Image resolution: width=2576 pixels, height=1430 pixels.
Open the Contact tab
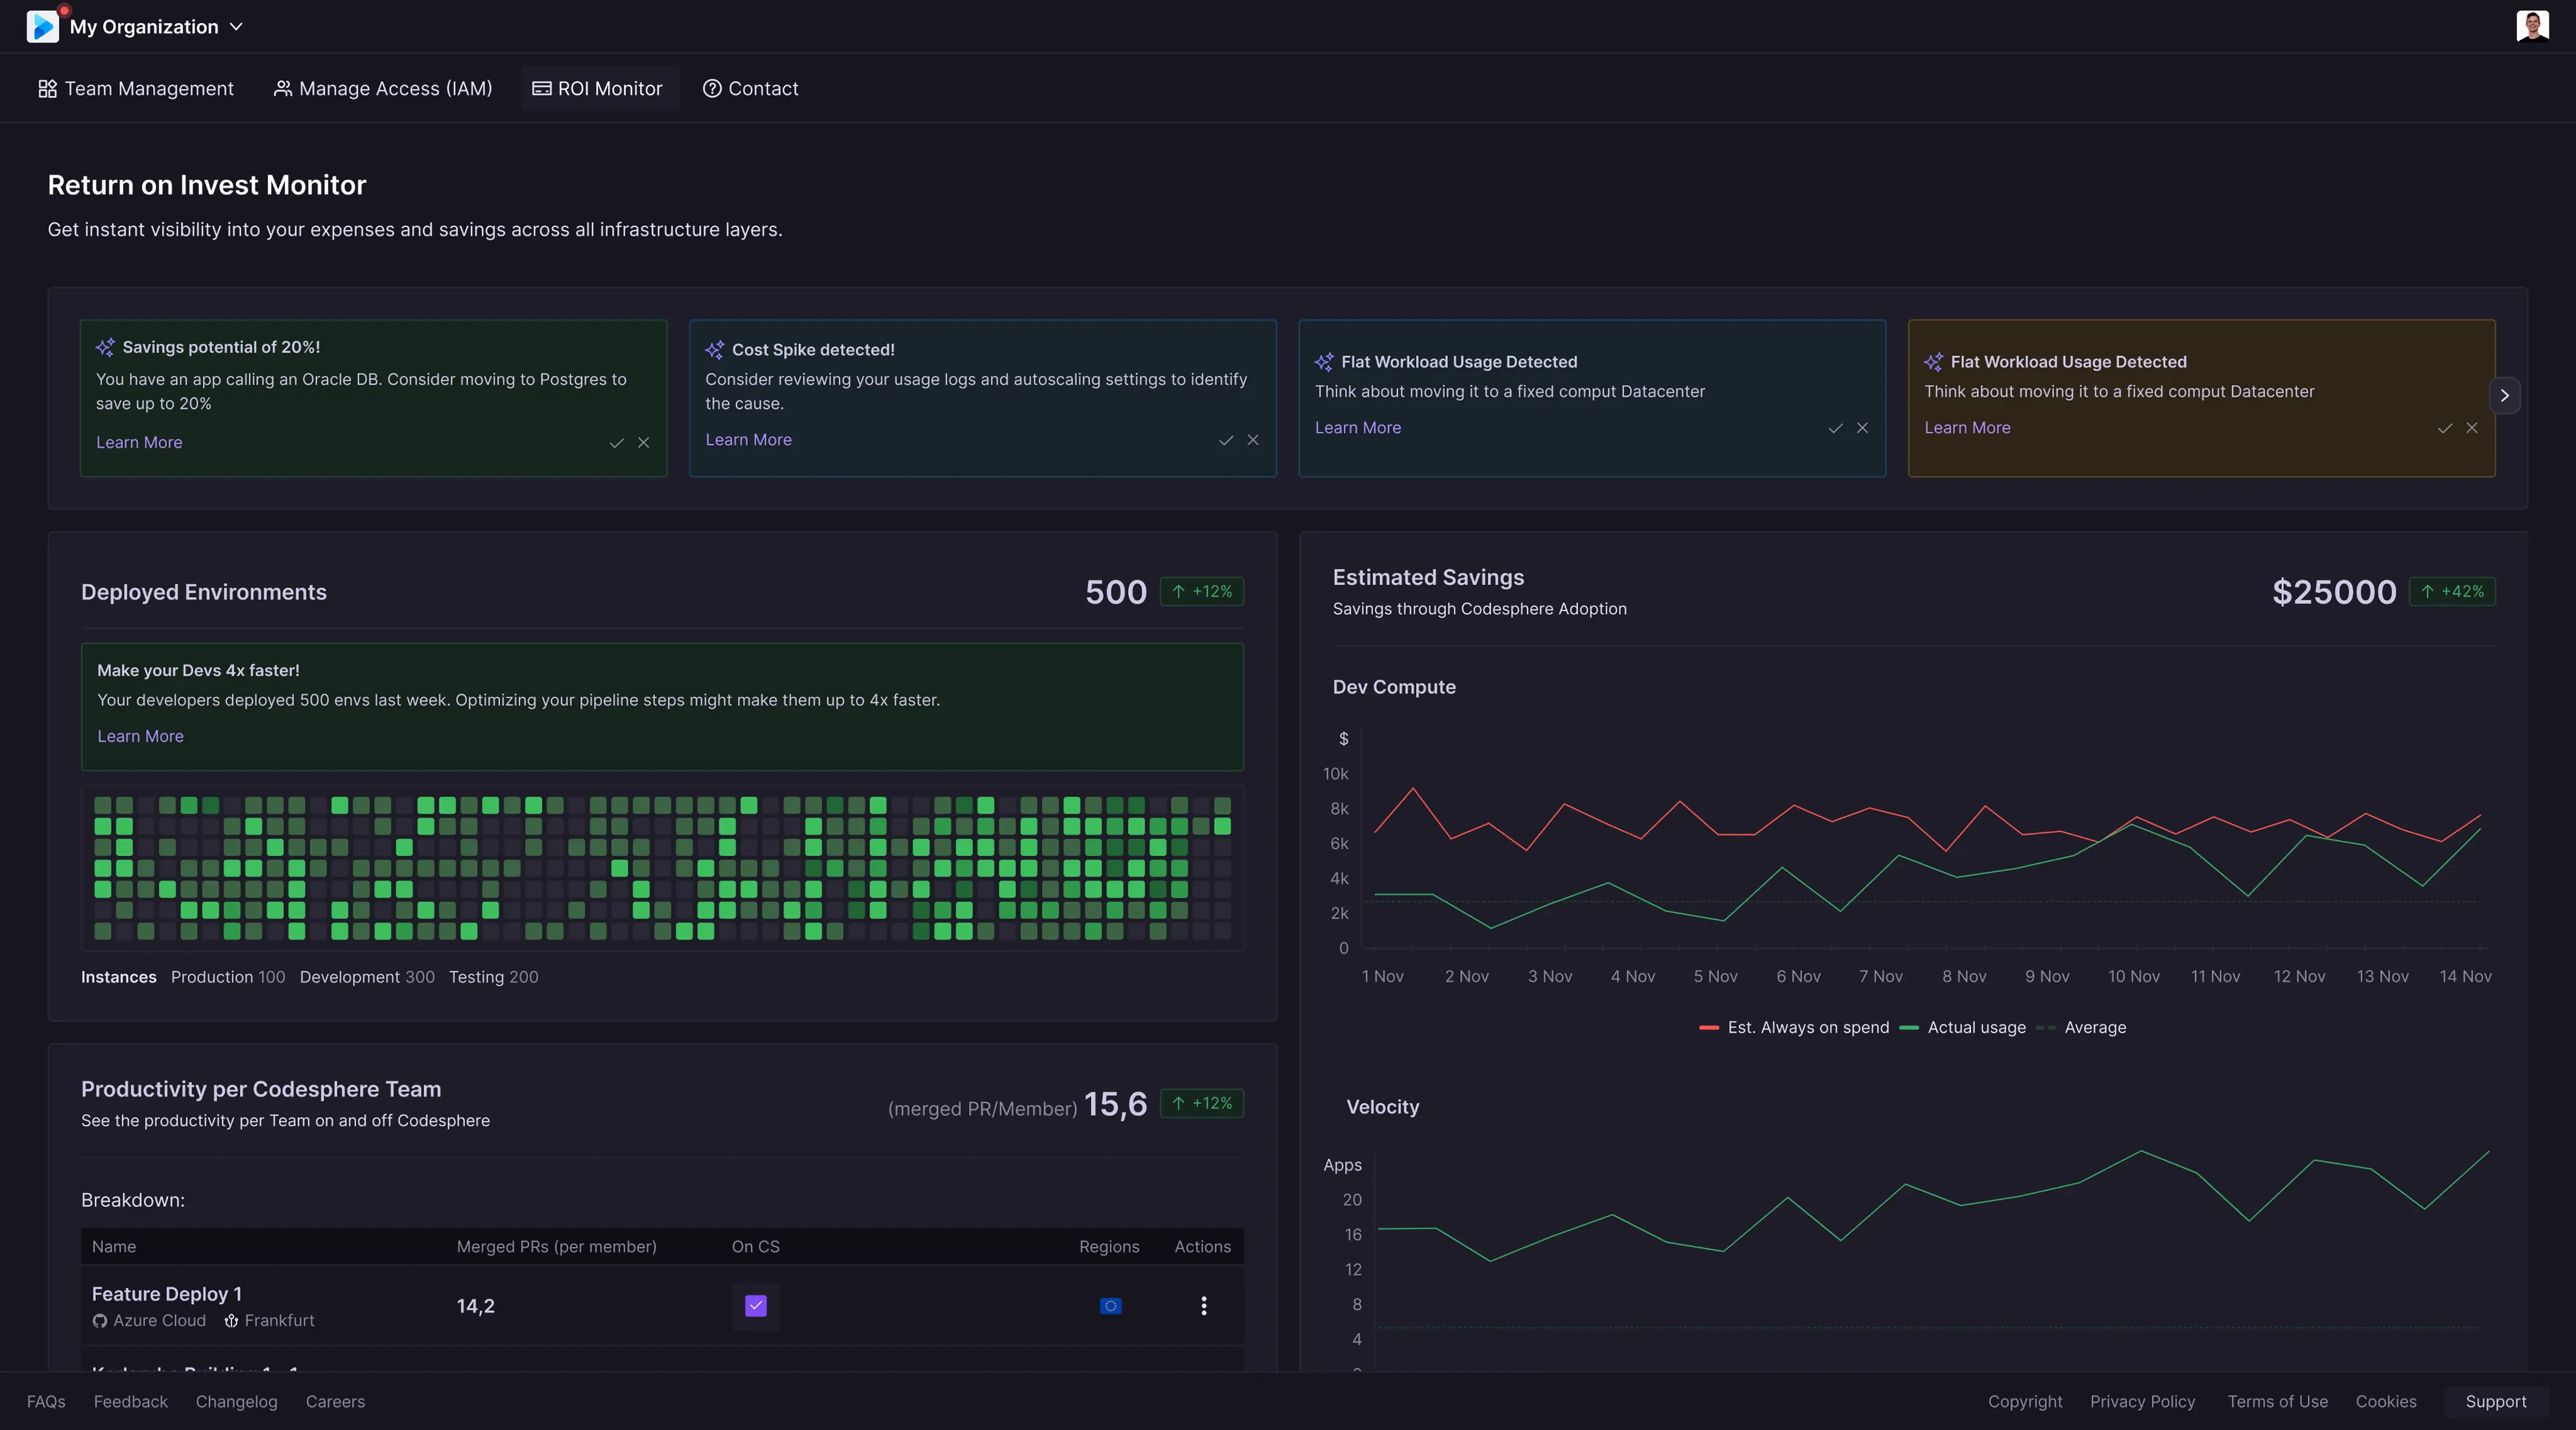pyautogui.click(x=750, y=89)
